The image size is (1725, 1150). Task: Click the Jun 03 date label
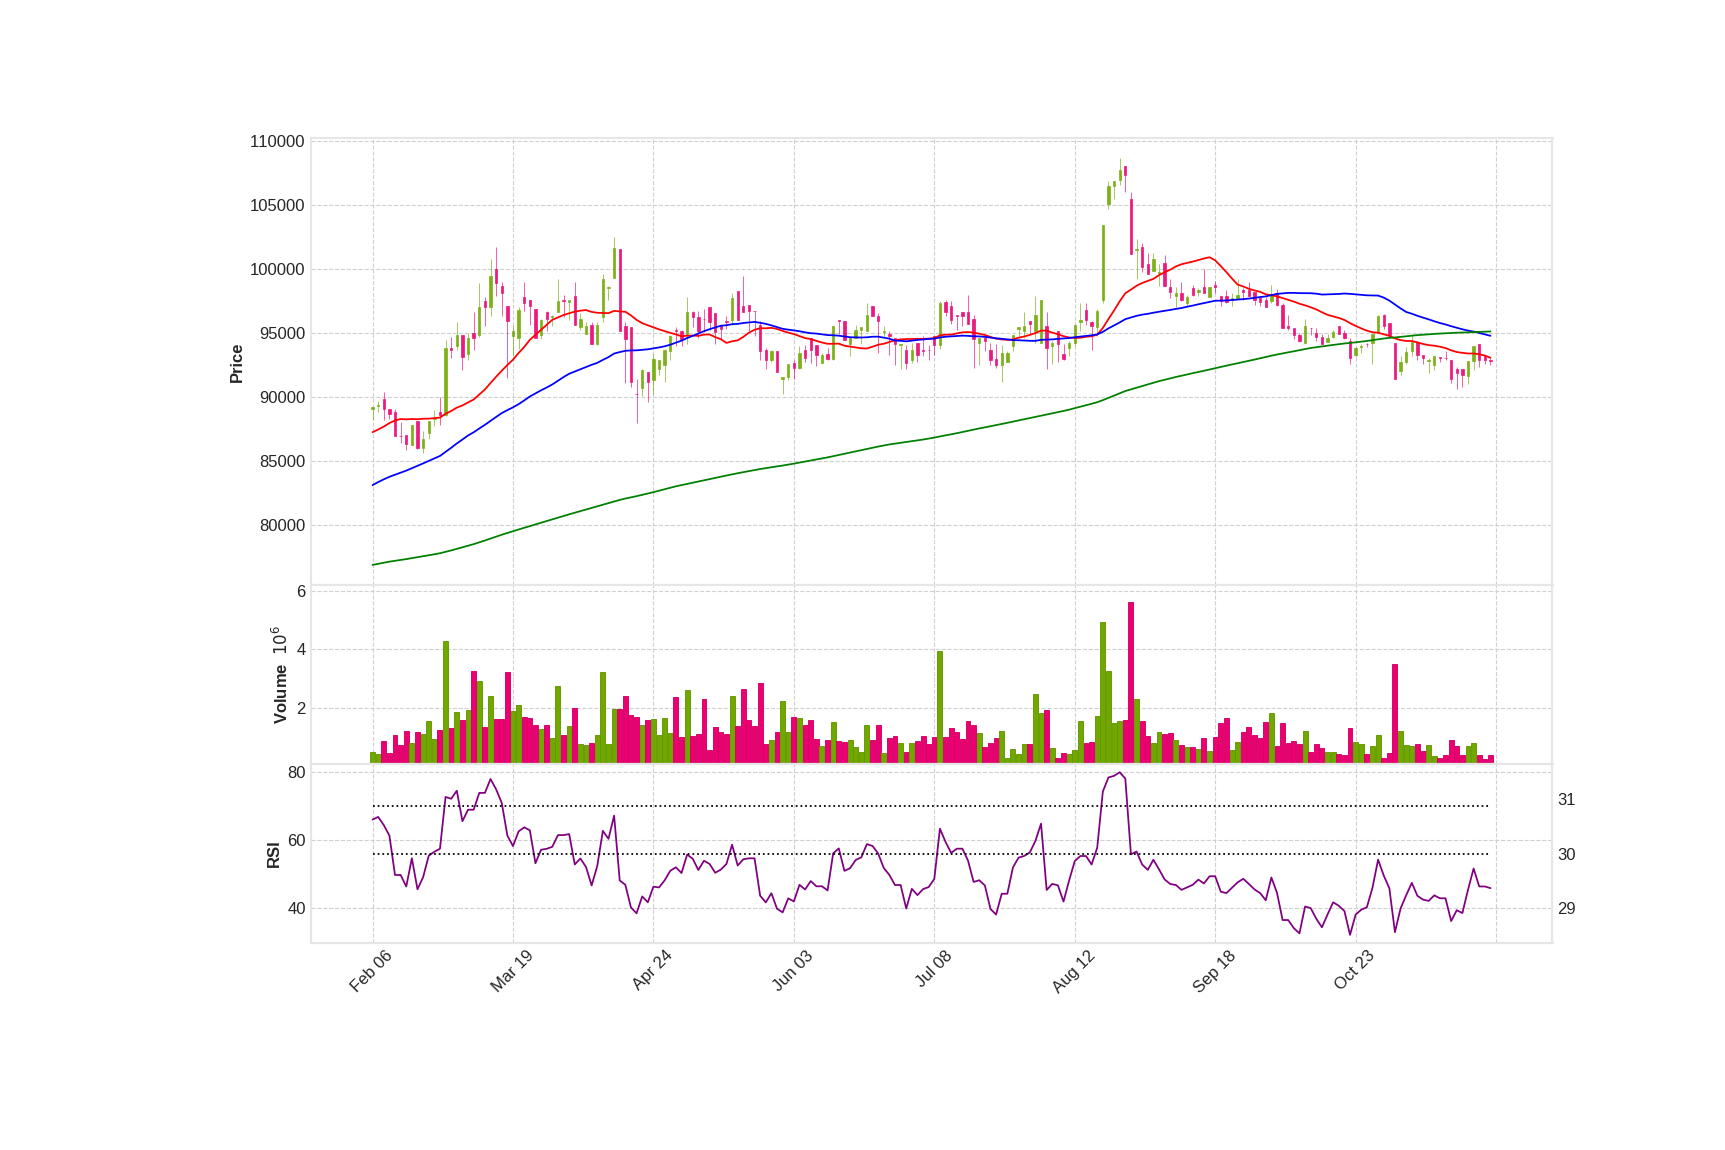click(x=792, y=971)
